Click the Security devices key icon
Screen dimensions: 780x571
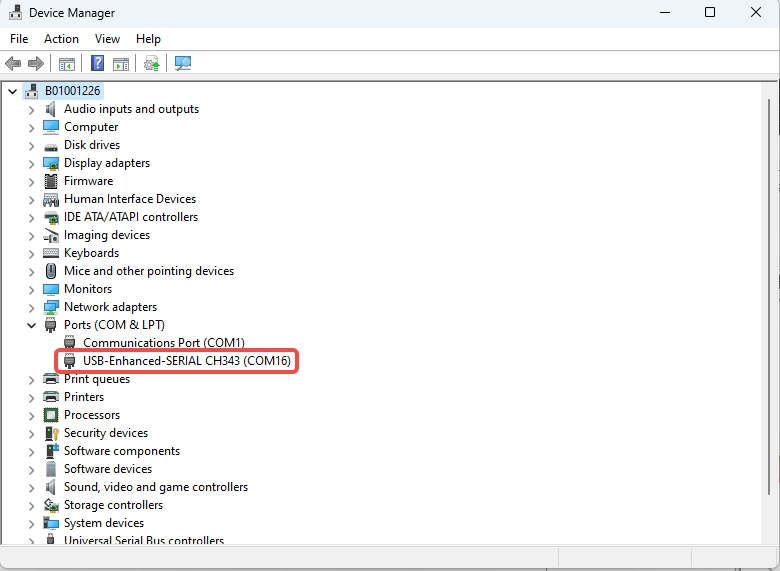pos(52,433)
